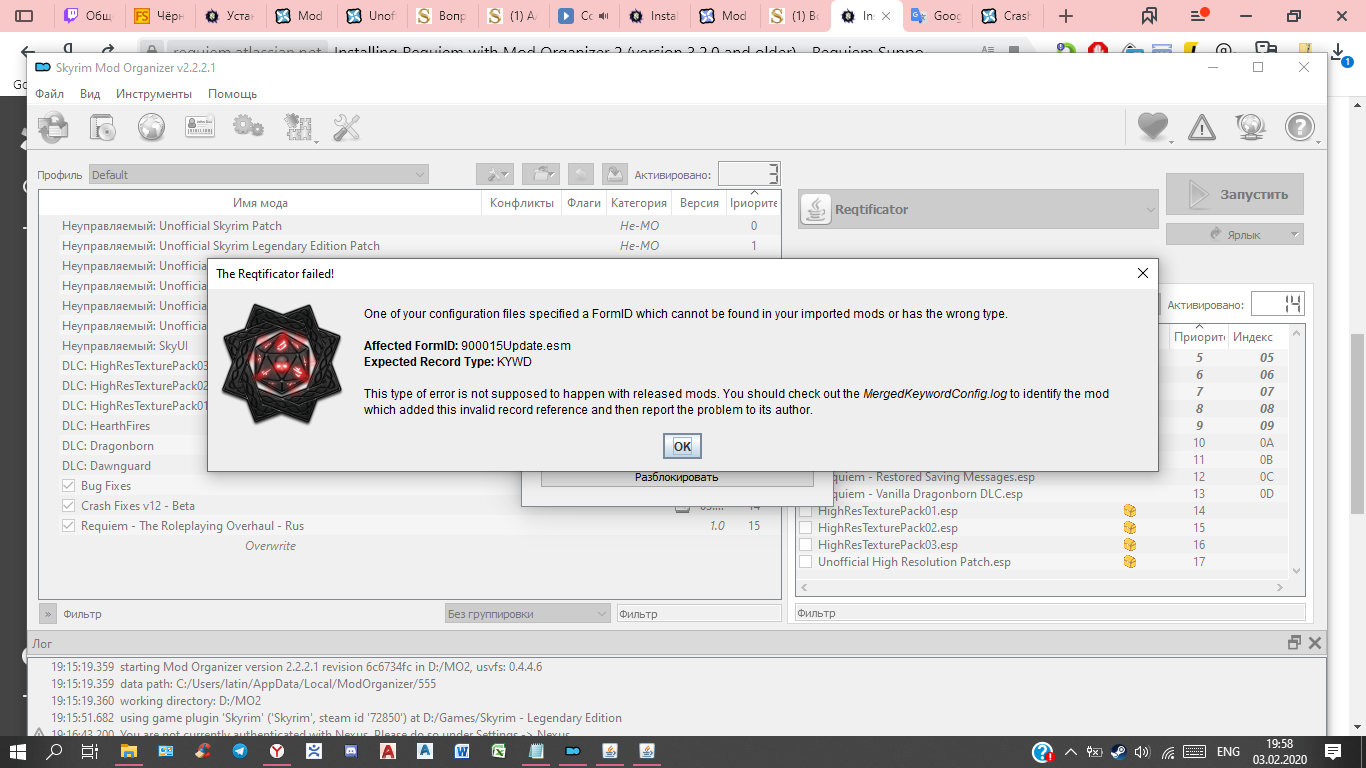The width and height of the screenshot is (1366, 768).
Task: Click the Разблокировать button
Action: [x=677, y=477]
